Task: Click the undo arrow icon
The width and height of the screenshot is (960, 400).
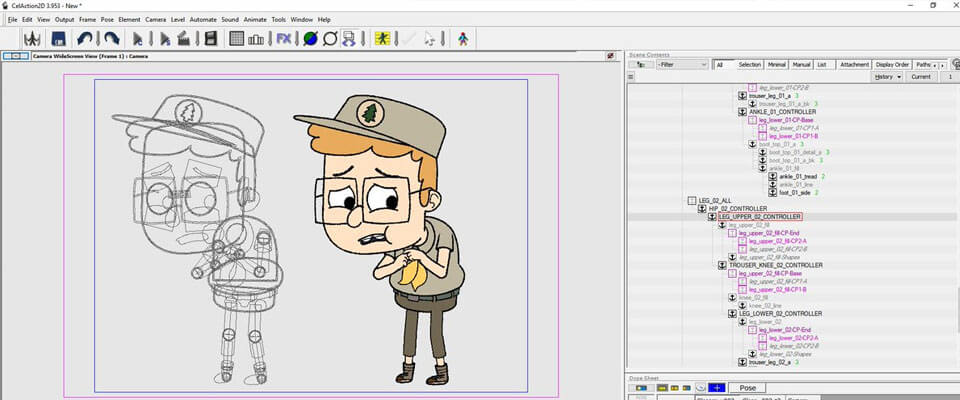Action: (x=84, y=39)
